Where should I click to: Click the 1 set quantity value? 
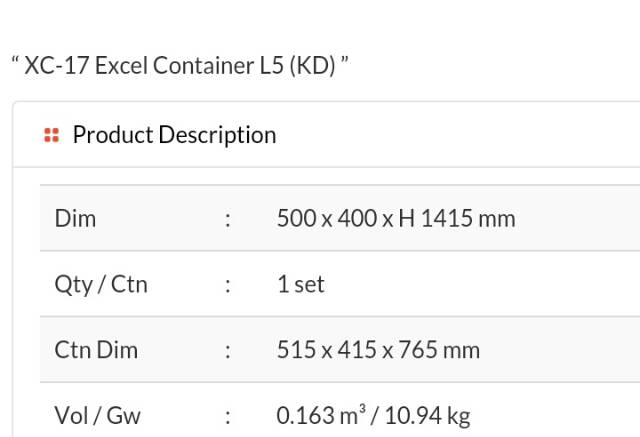pyautogui.click(x=301, y=284)
